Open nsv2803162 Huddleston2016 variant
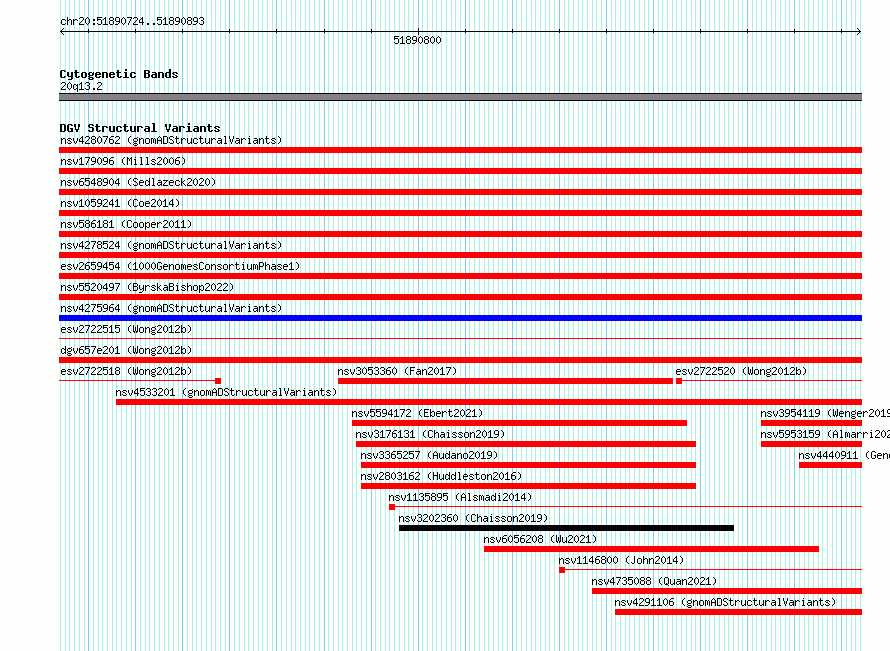 click(x=441, y=476)
